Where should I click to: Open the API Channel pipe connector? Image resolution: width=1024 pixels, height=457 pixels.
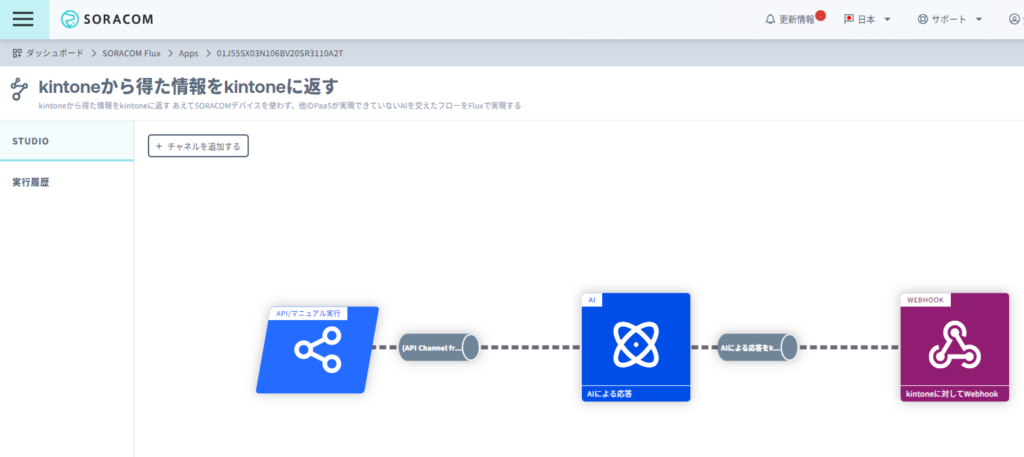[x=439, y=347]
